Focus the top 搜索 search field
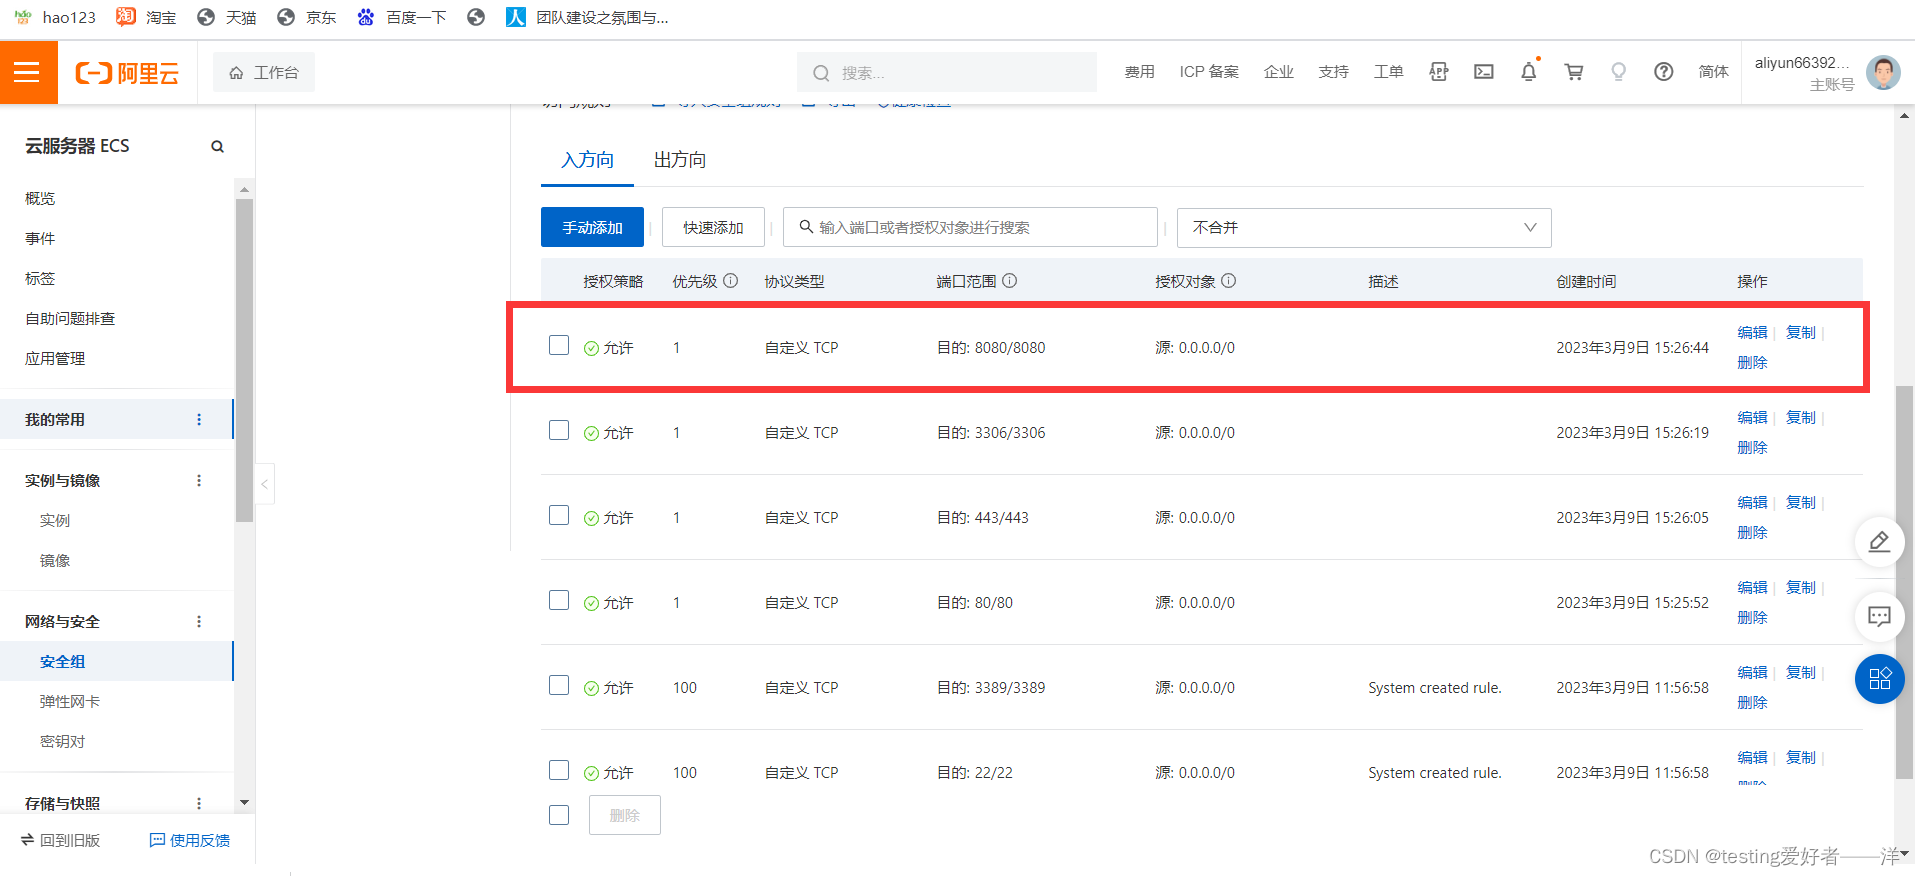This screenshot has width=1915, height=876. point(947,73)
